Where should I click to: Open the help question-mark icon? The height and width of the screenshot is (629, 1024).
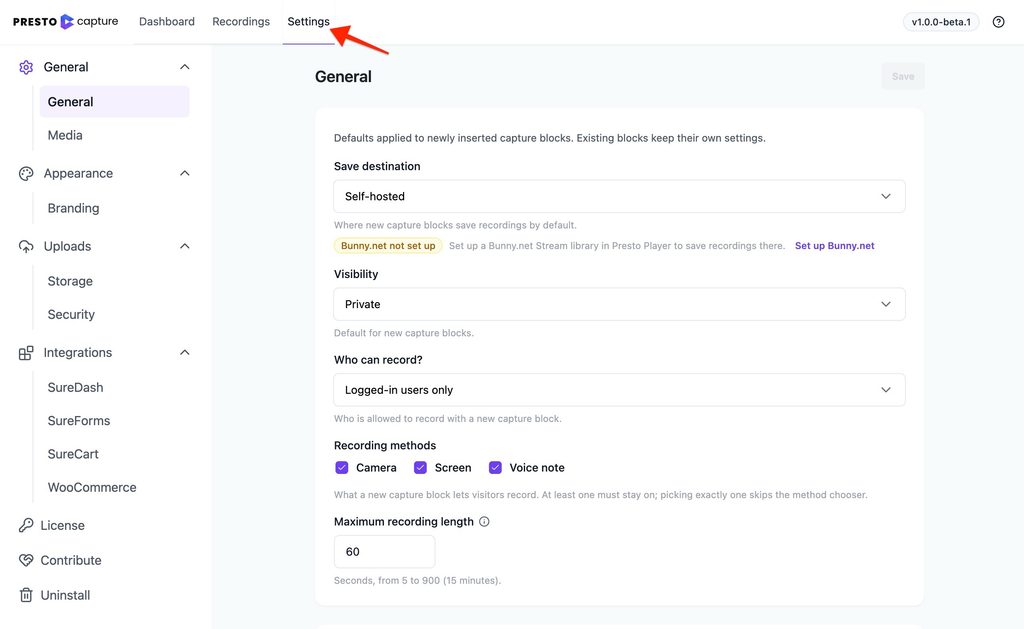click(x=999, y=22)
